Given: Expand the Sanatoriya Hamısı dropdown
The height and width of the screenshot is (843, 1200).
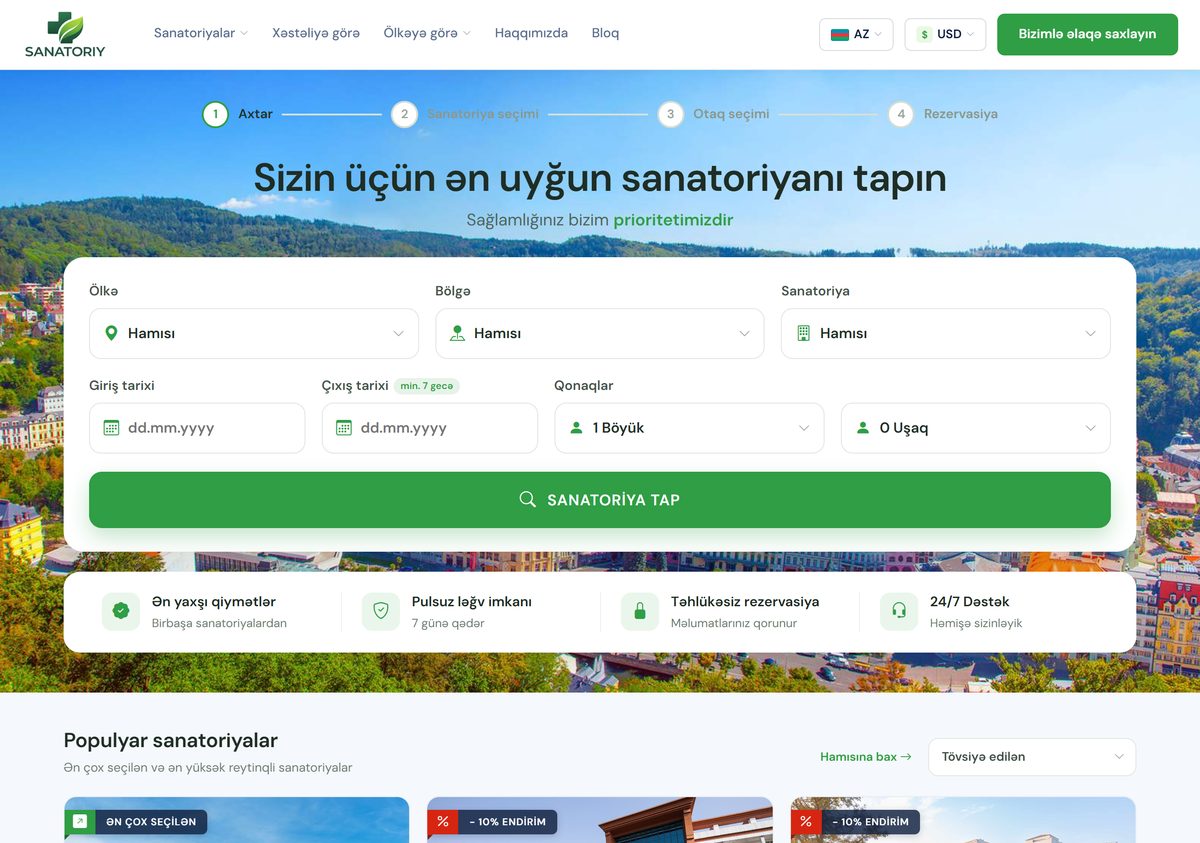Looking at the screenshot, I should tap(946, 333).
